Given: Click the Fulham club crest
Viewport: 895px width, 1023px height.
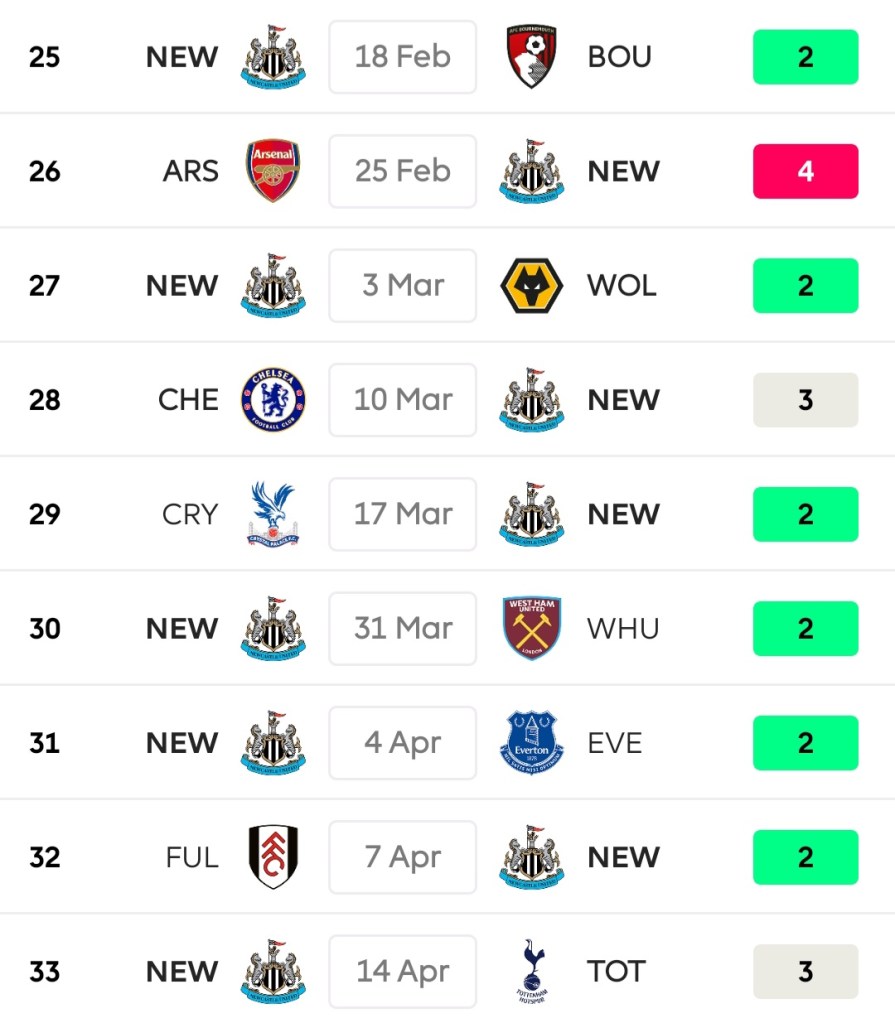Looking at the screenshot, I should [x=273, y=857].
